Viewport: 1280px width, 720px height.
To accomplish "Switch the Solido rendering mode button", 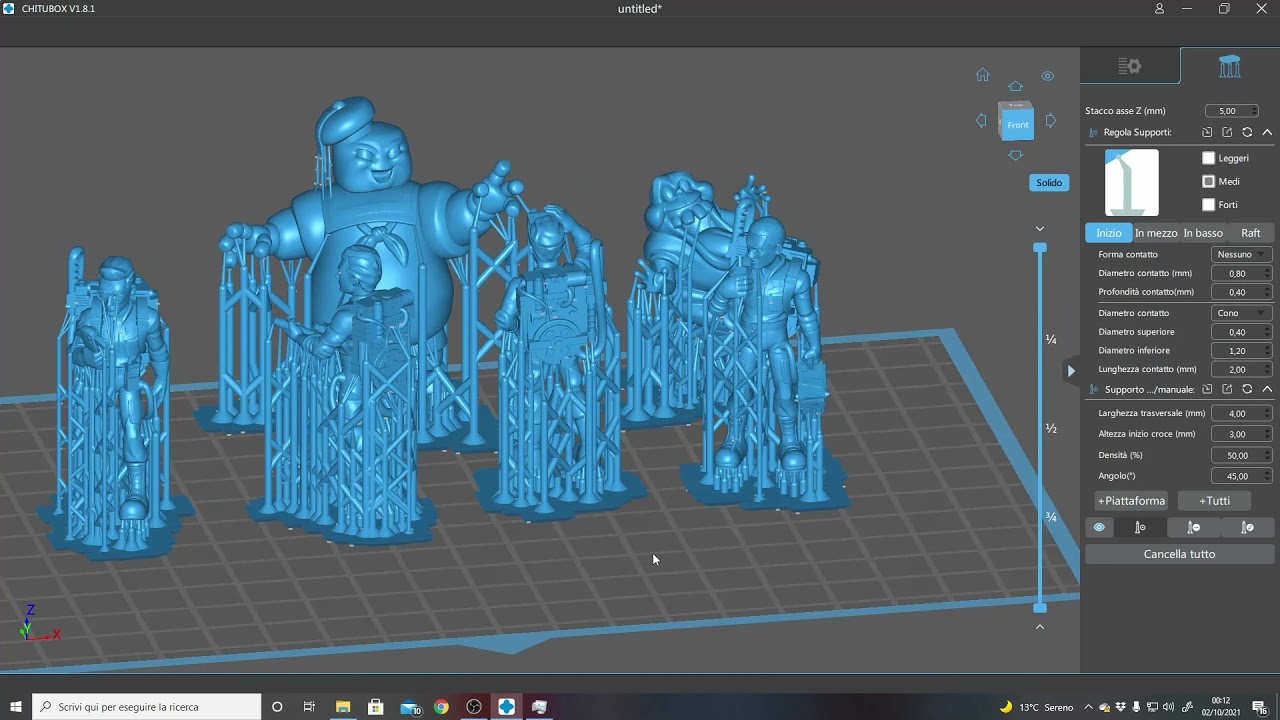I will [x=1049, y=183].
